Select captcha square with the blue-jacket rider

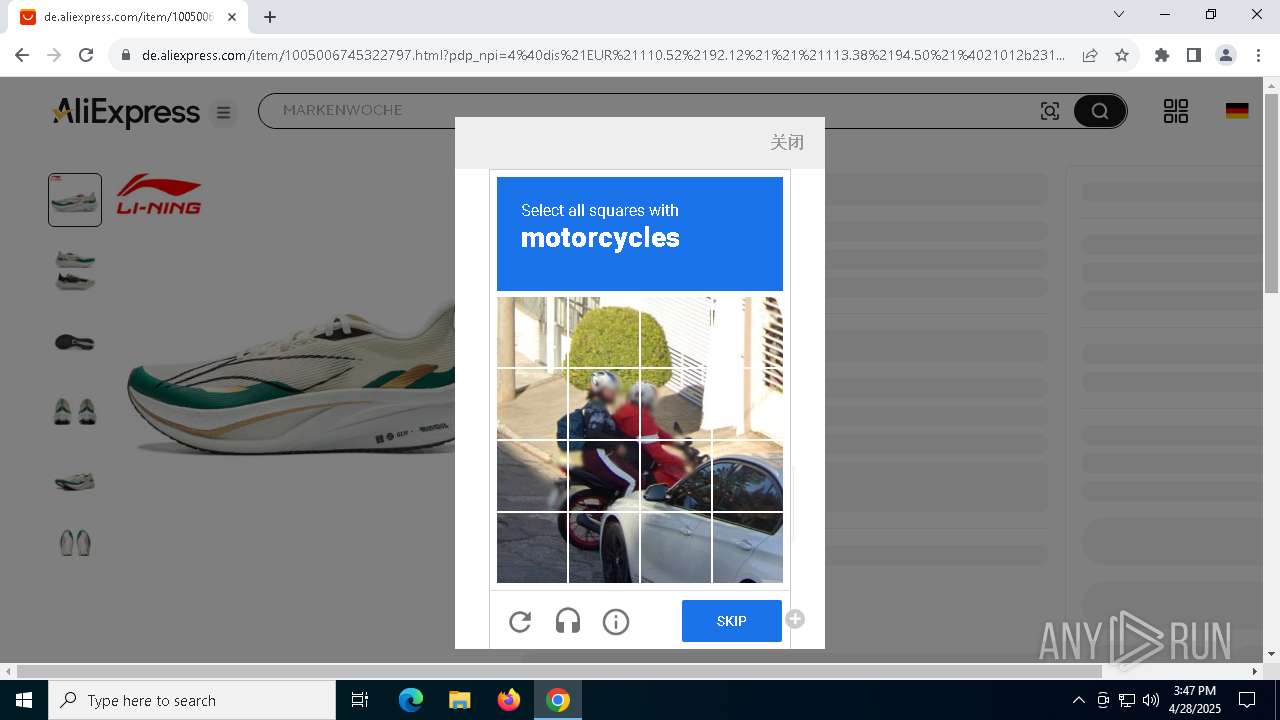[604, 404]
